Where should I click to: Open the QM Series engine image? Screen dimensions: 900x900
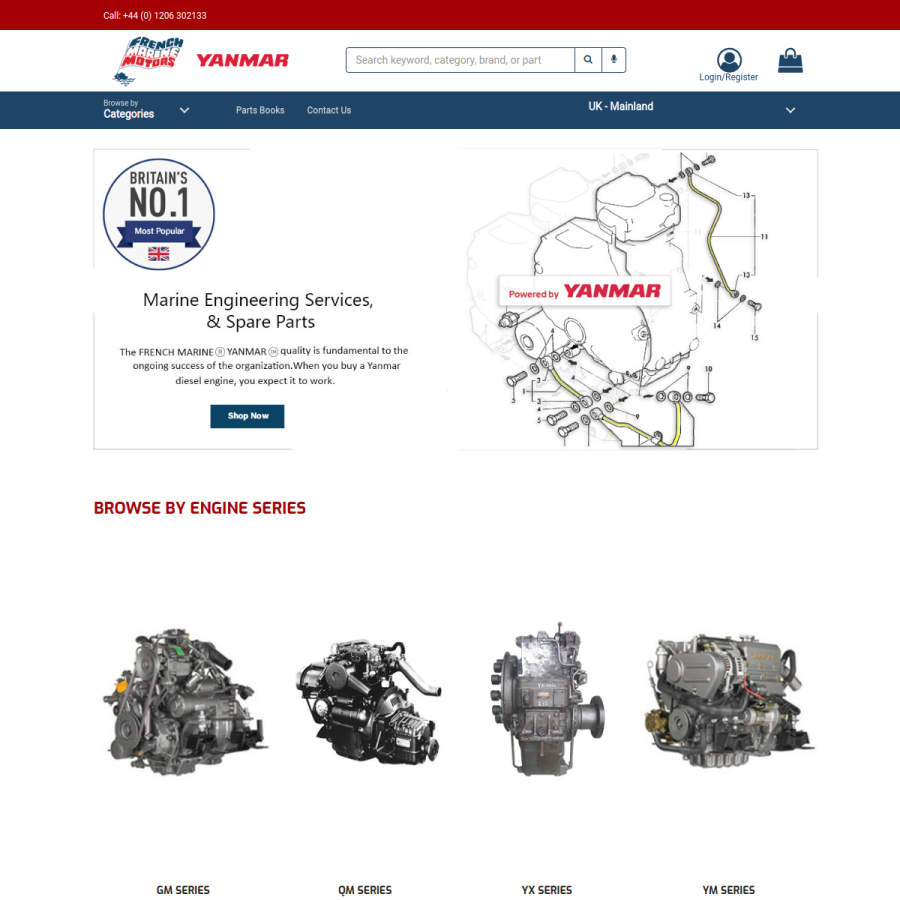(368, 701)
